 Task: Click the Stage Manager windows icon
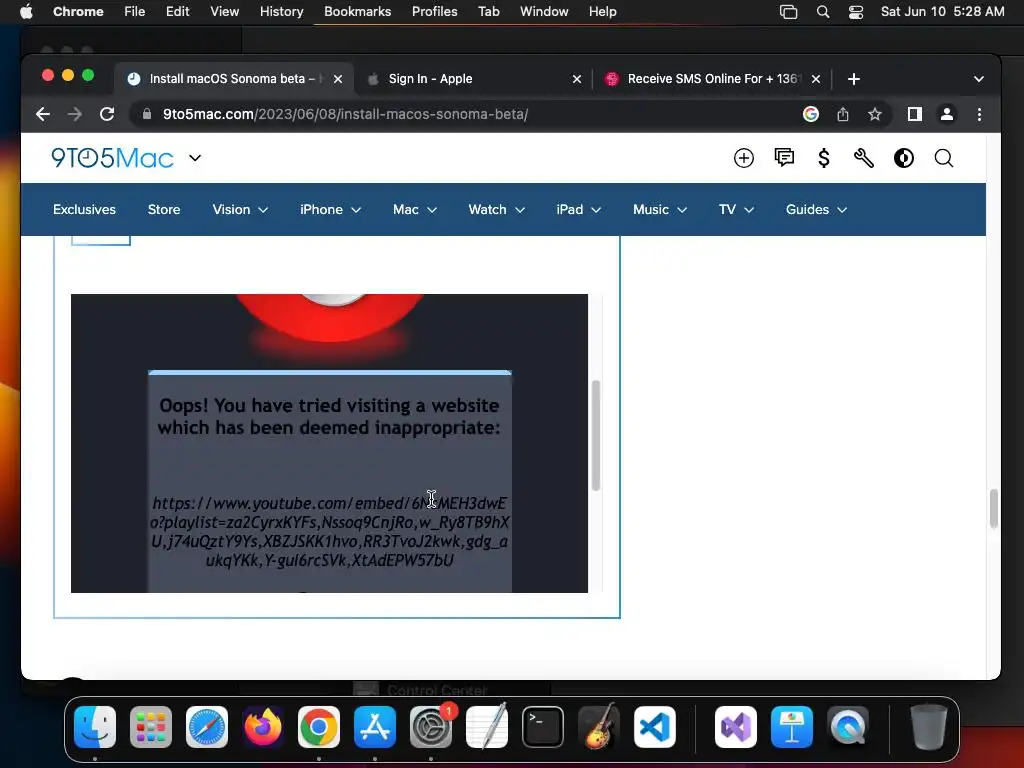pos(788,12)
